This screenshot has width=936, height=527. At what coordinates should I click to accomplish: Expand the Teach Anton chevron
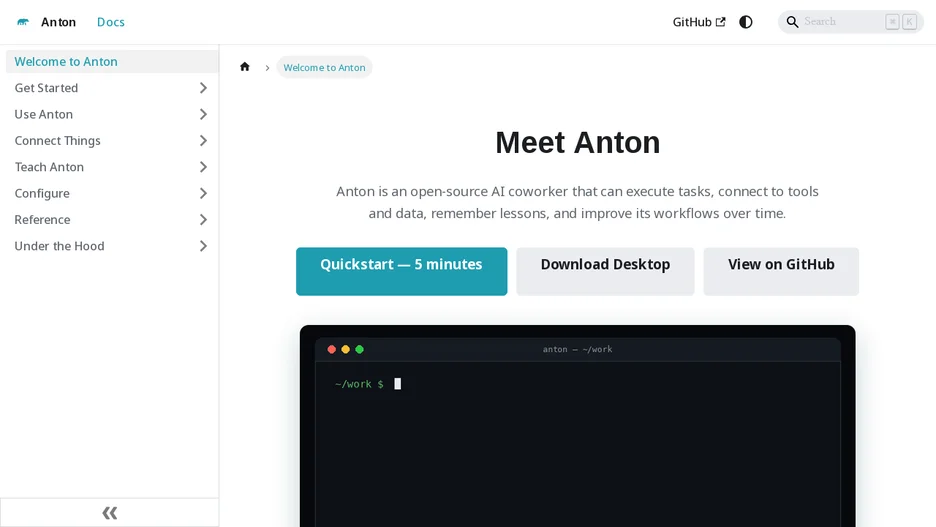pos(203,167)
